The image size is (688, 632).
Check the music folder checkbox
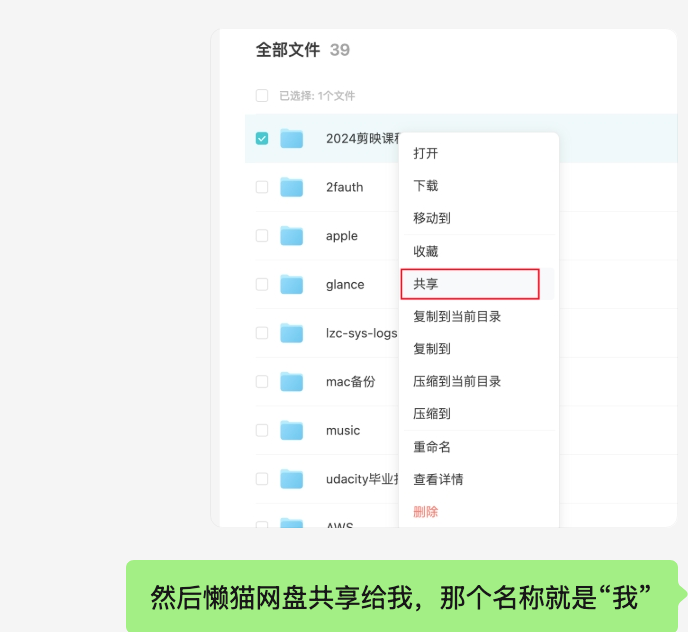tap(262, 430)
